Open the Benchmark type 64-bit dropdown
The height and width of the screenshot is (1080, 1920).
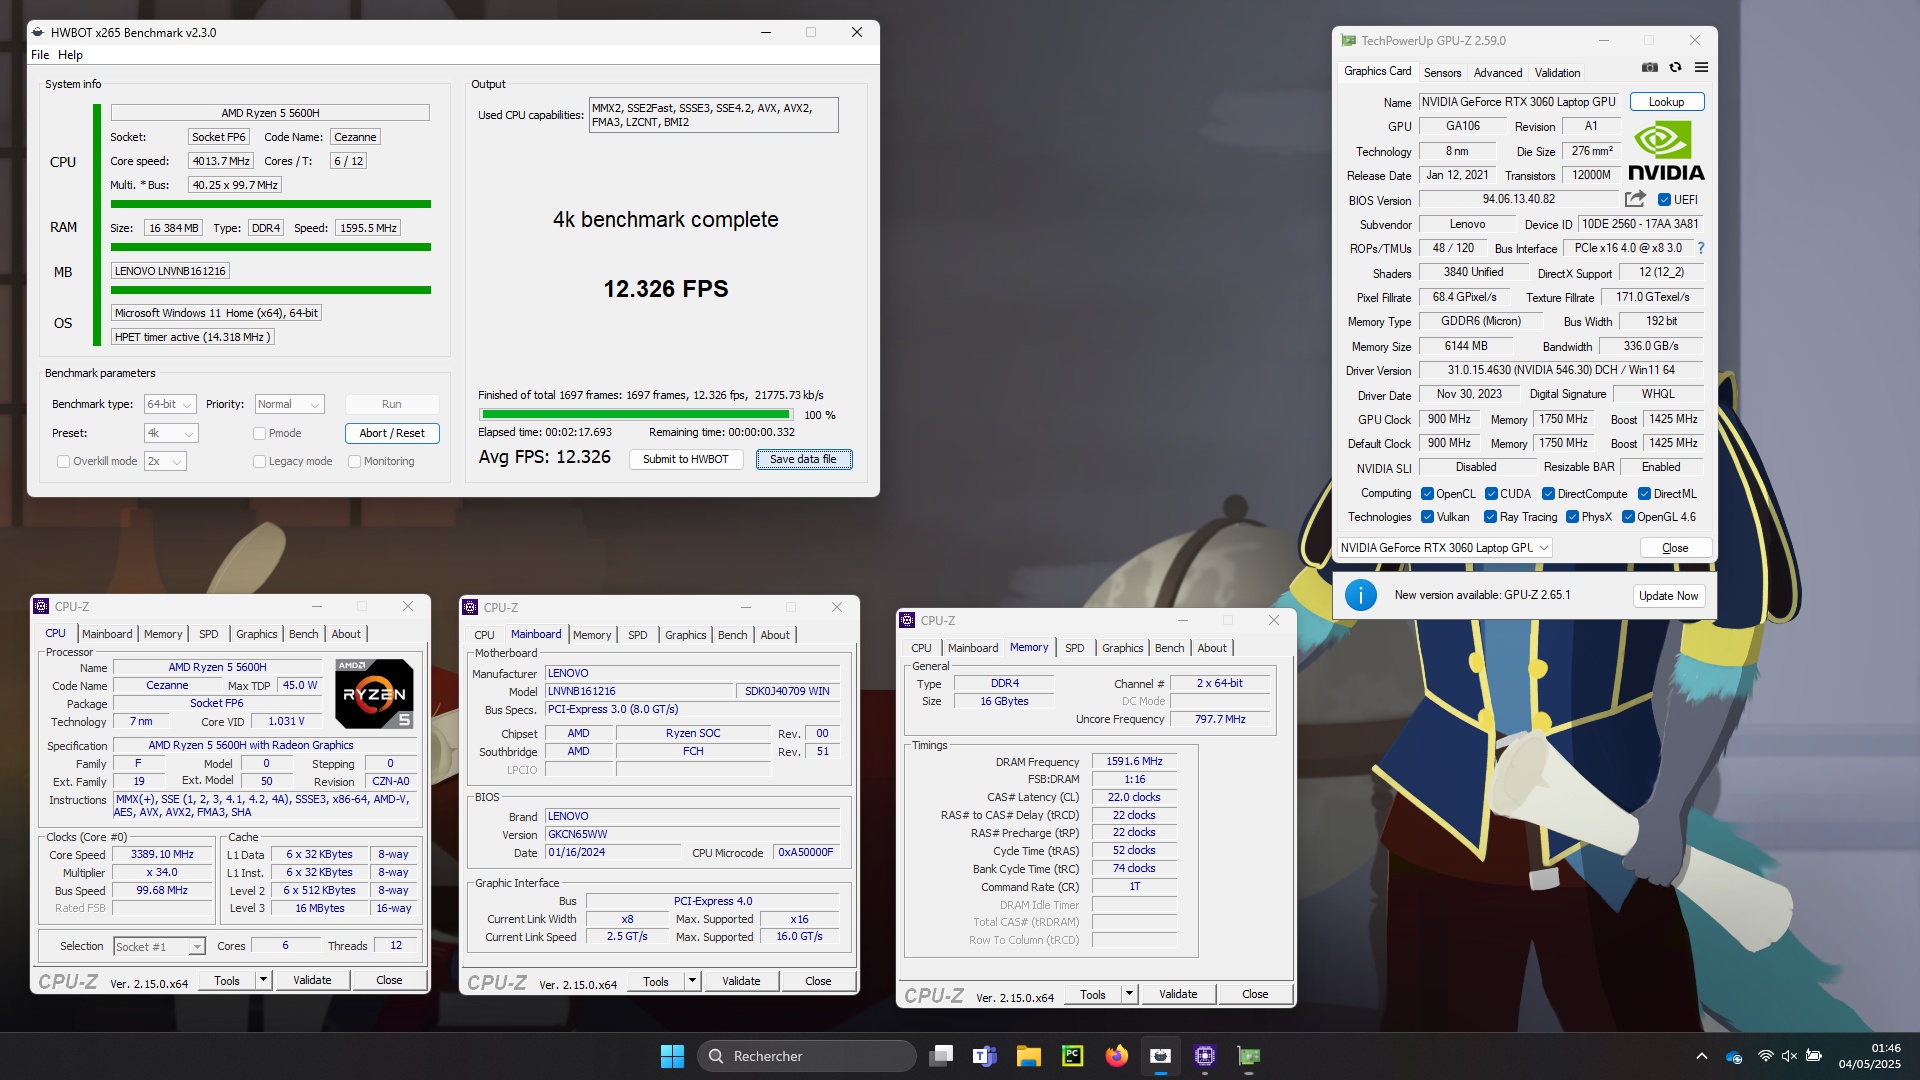click(x=170, y=404)
